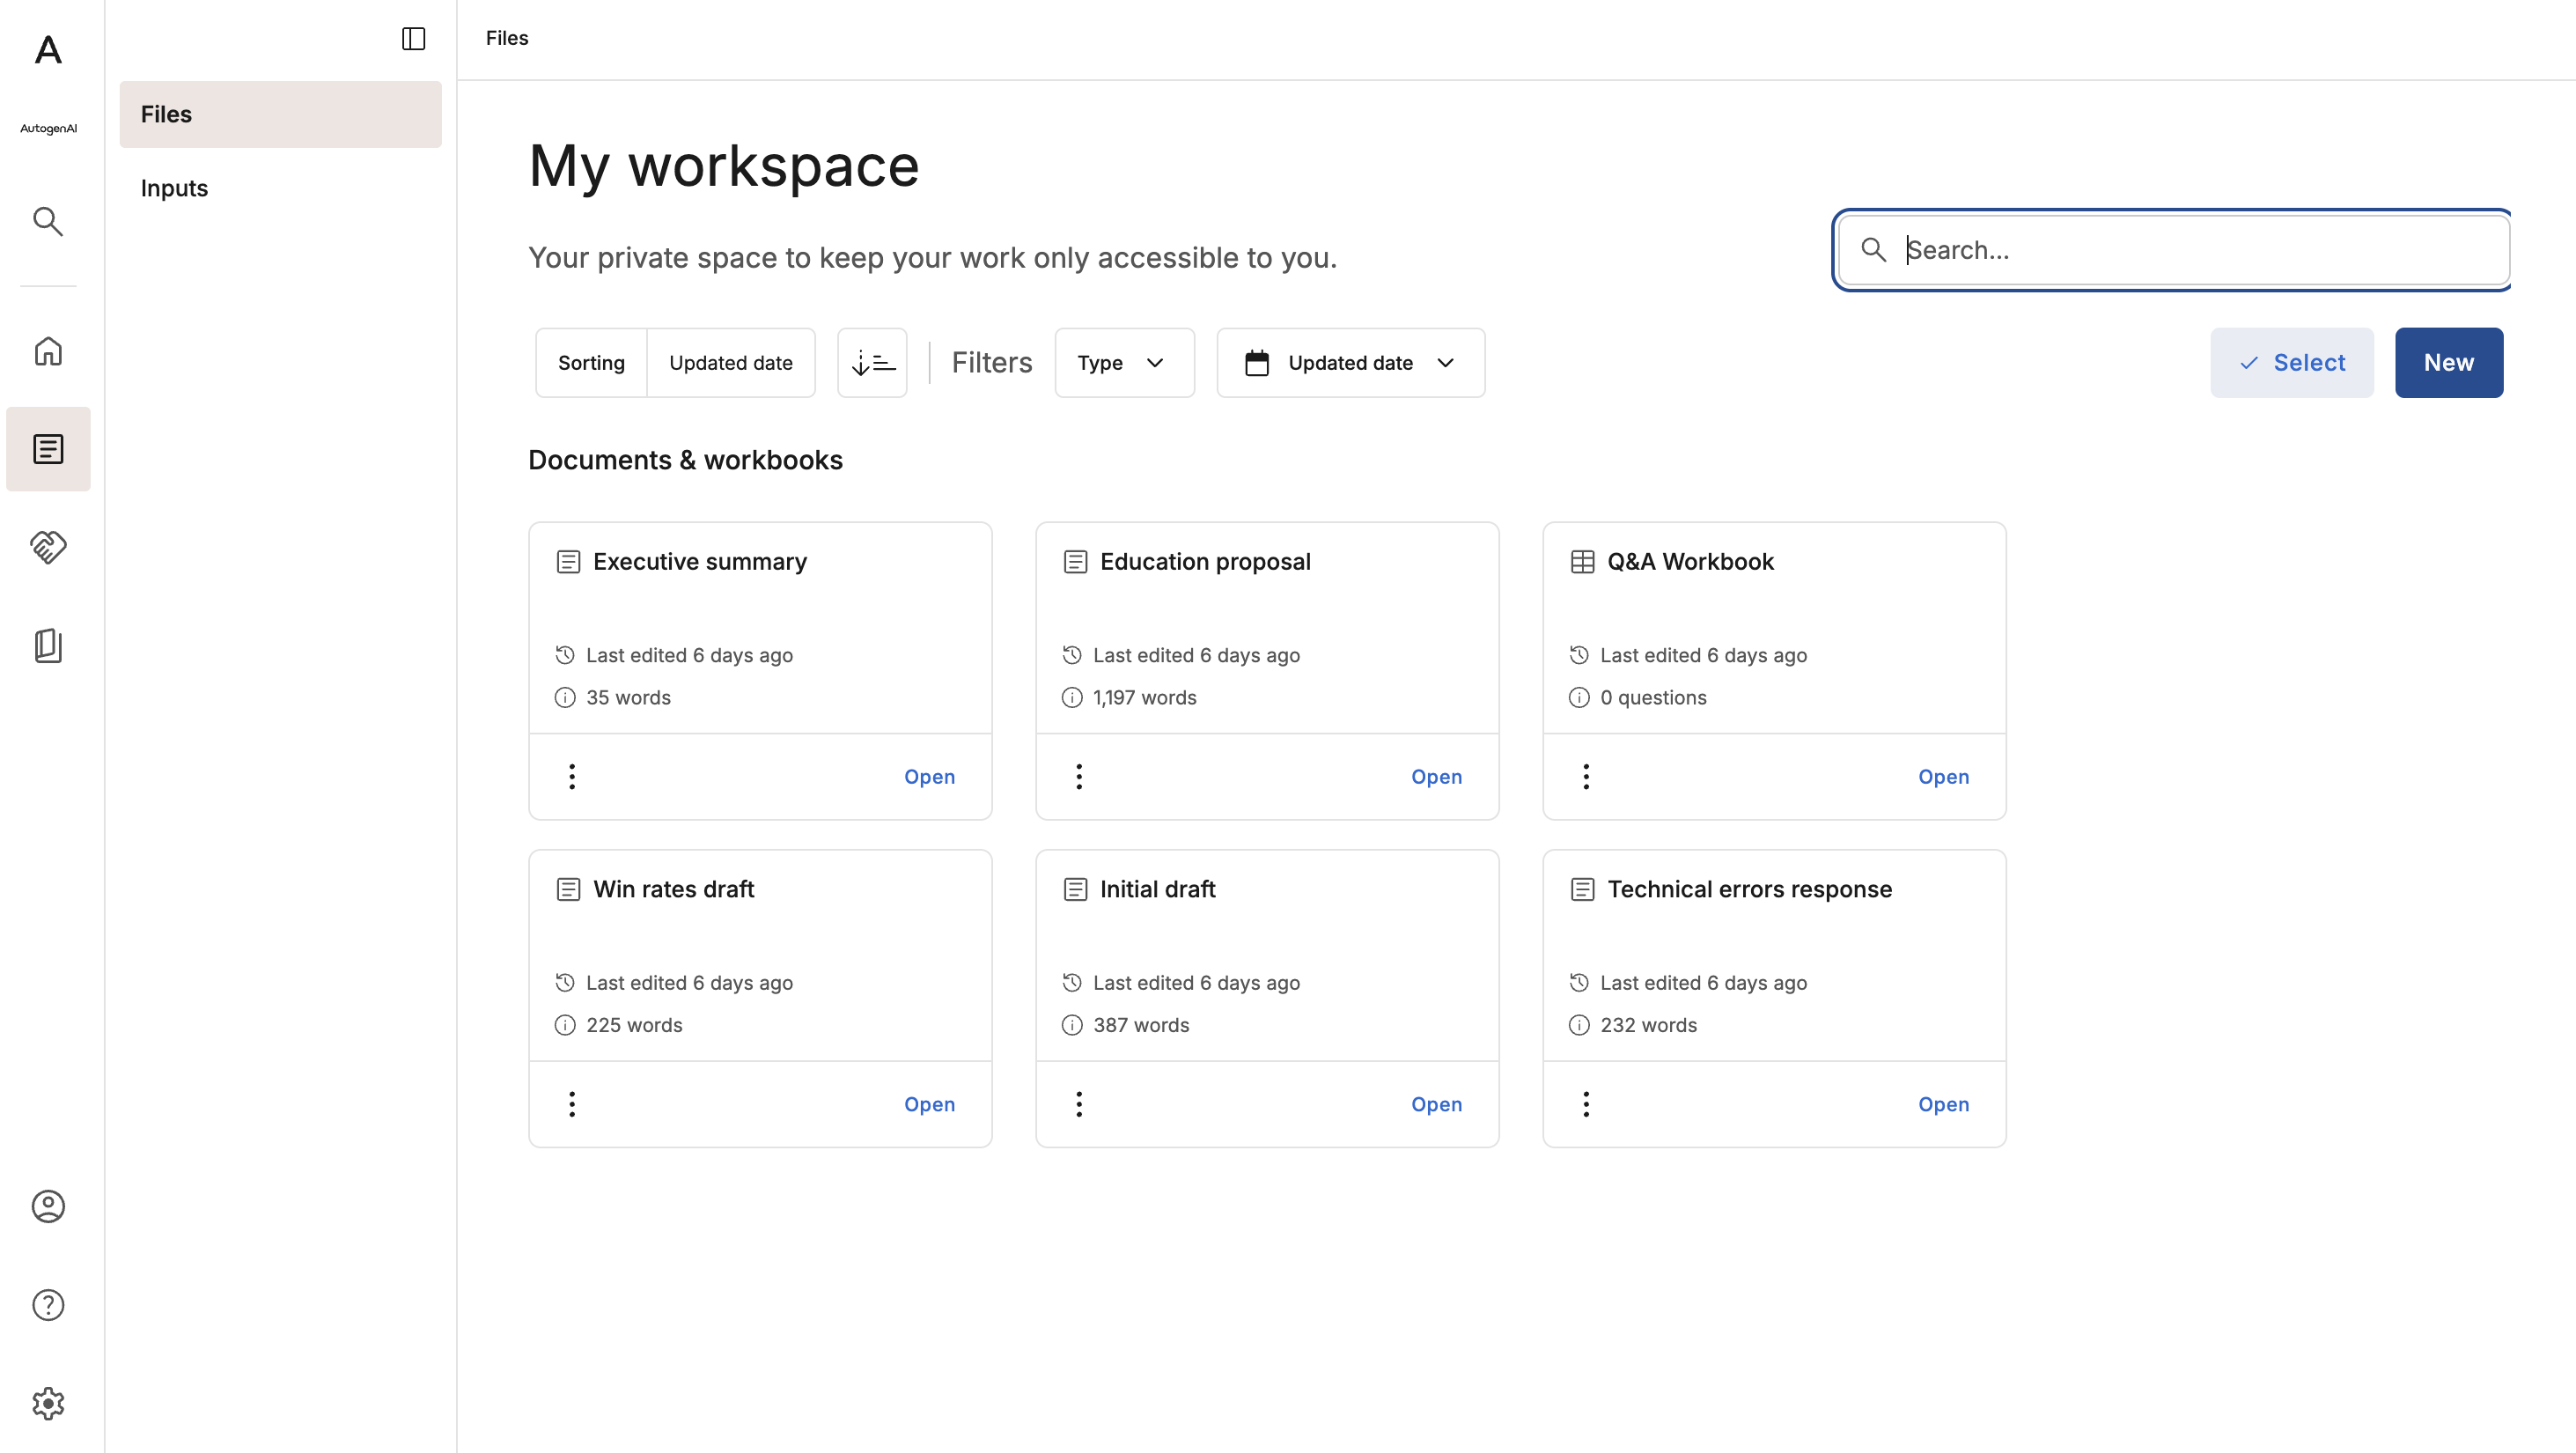Open the three-dot menu on the Executive summary card
Viewport: 2576px width, 1453px height.
point(572,776)
